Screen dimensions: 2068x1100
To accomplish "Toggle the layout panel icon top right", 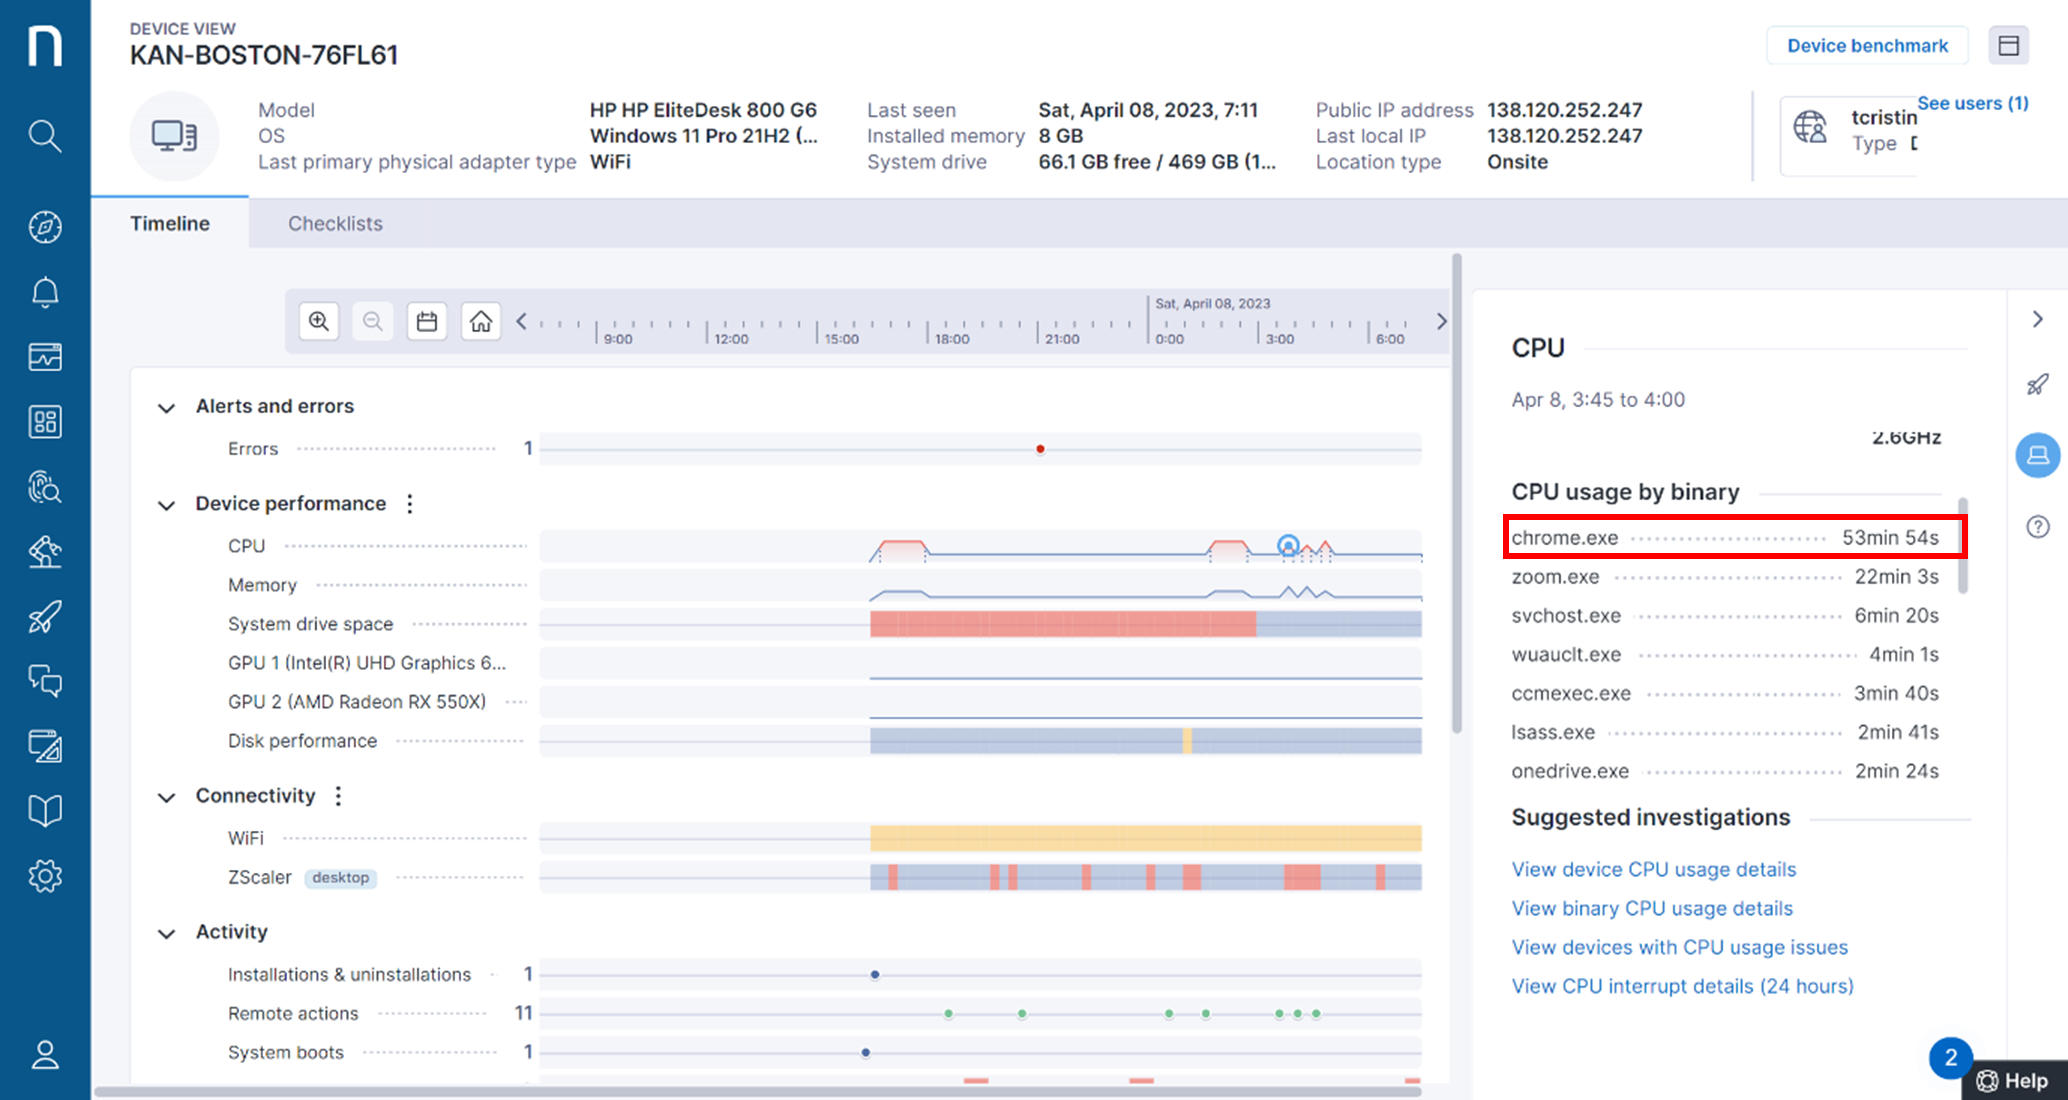I will [x=2008, y=46].
